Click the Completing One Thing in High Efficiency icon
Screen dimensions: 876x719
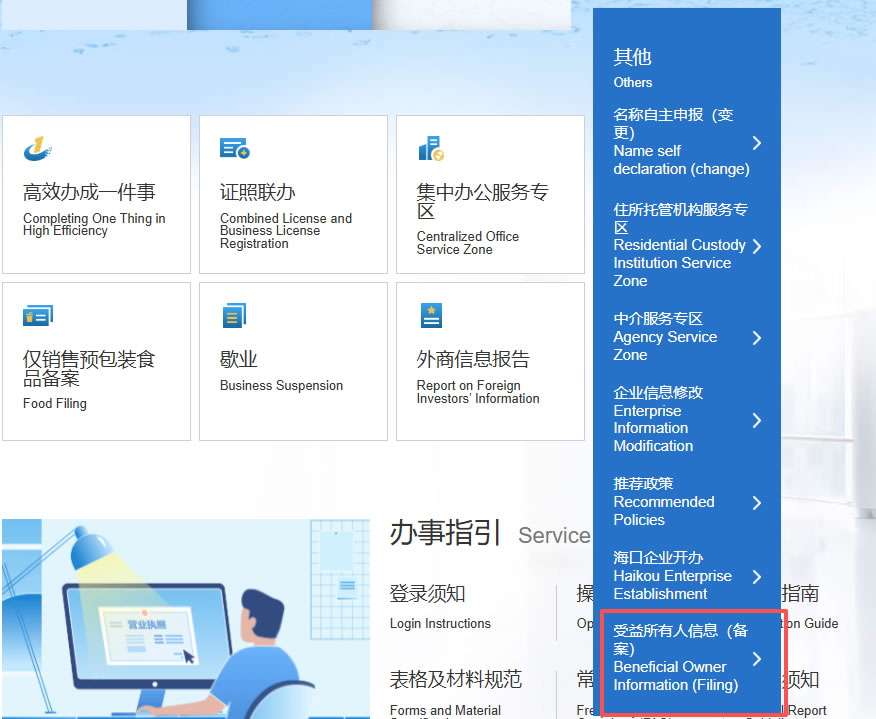pyautogui.click(x=37, y=149)
